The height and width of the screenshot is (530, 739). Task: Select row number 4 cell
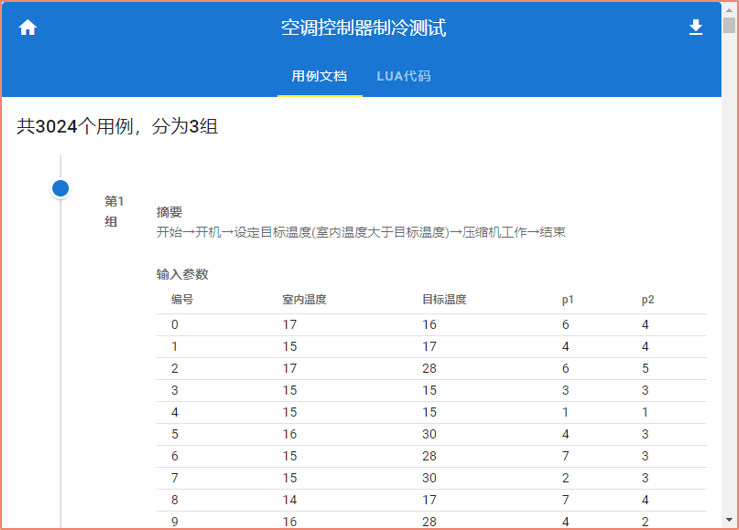pyautogui.click(x=175, y=412)
